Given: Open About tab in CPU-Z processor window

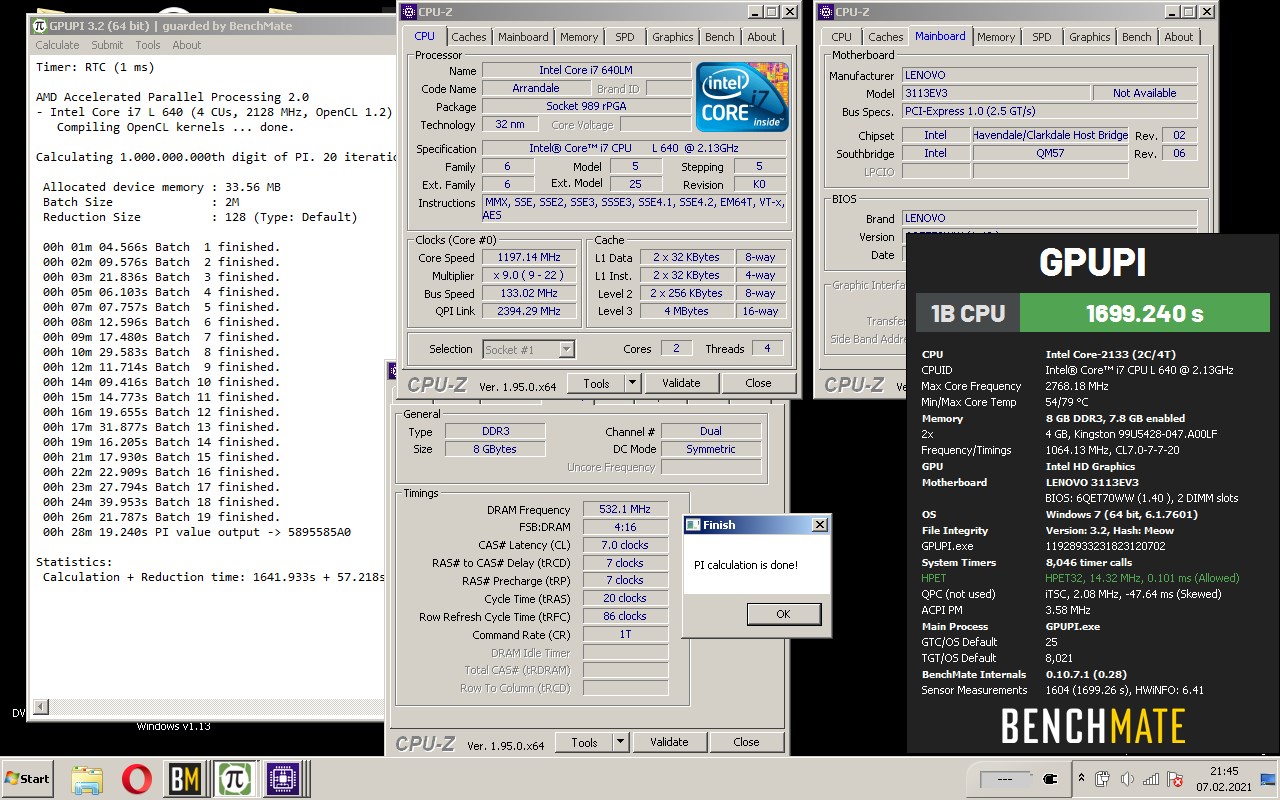Looking at the screenshot, I should (762, 37).
